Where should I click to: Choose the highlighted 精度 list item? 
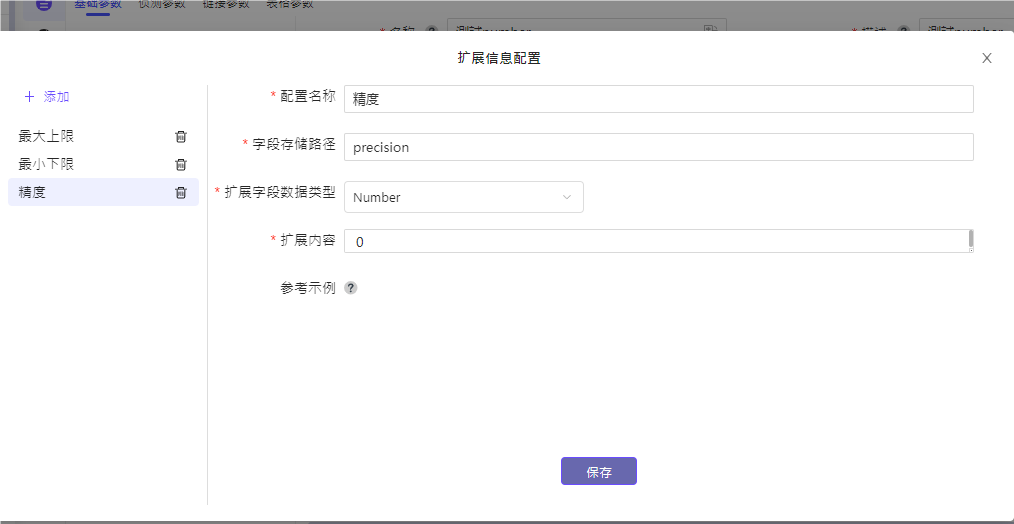pyautogui.click(x=32, y=192)
